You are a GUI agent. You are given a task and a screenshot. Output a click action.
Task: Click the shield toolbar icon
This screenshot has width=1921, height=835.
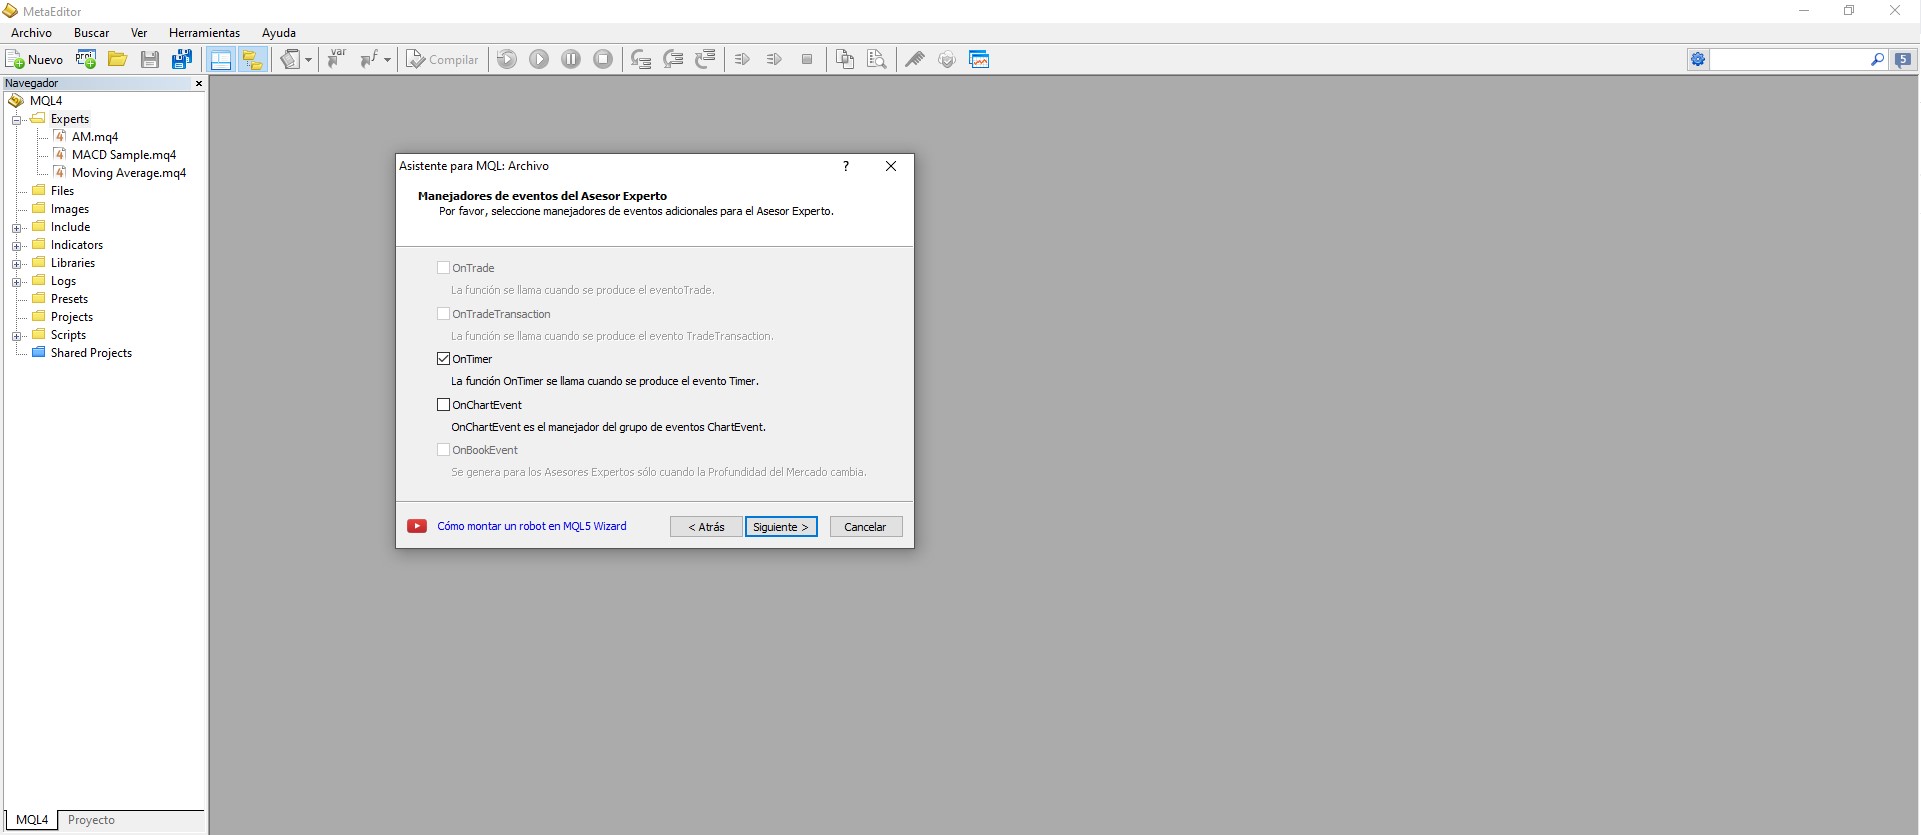tap(947, 60)
